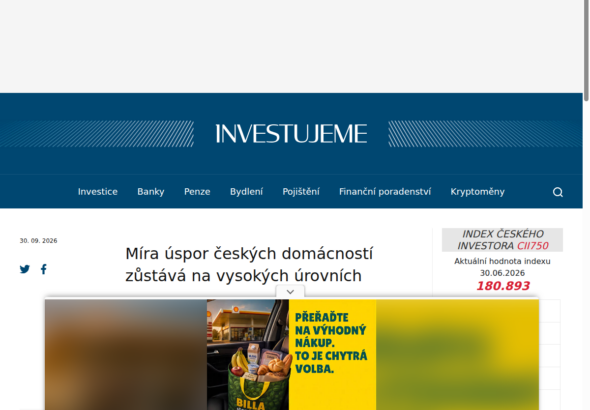This screenshot has height=410, width=590.
Task: Share article via Twitter bird icon
Action: (25, 269)
